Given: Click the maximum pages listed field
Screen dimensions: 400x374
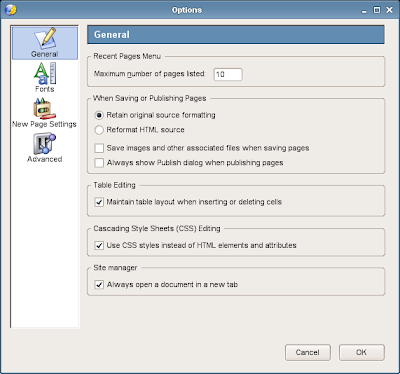Looking at the screenshot, I should pos(228,74).
